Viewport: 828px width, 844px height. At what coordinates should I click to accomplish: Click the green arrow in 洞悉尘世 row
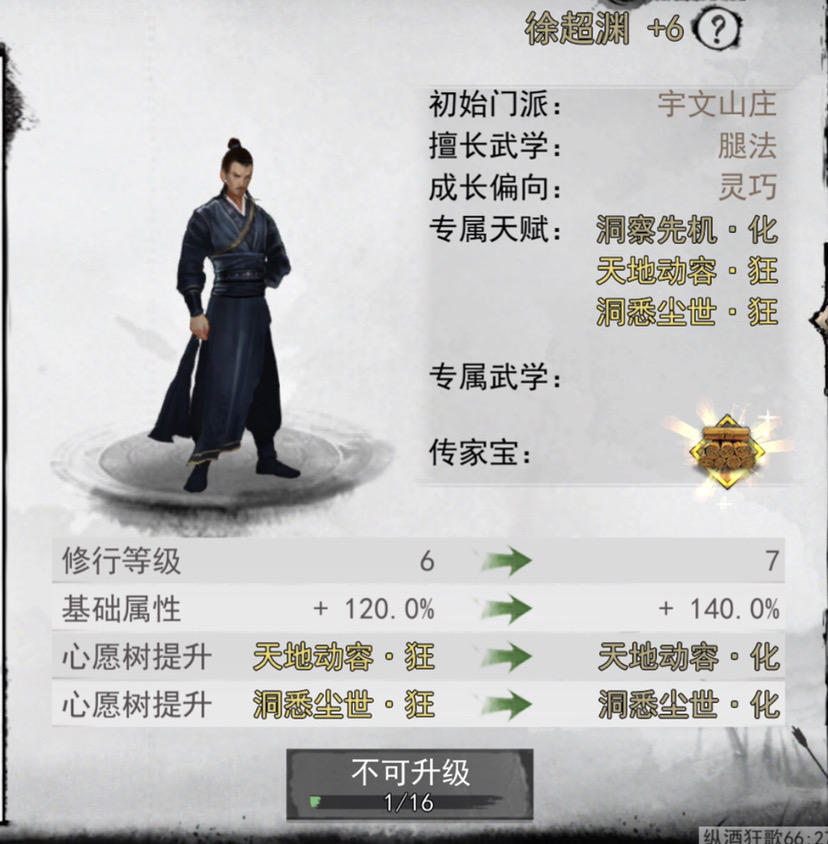pos(506,704)
